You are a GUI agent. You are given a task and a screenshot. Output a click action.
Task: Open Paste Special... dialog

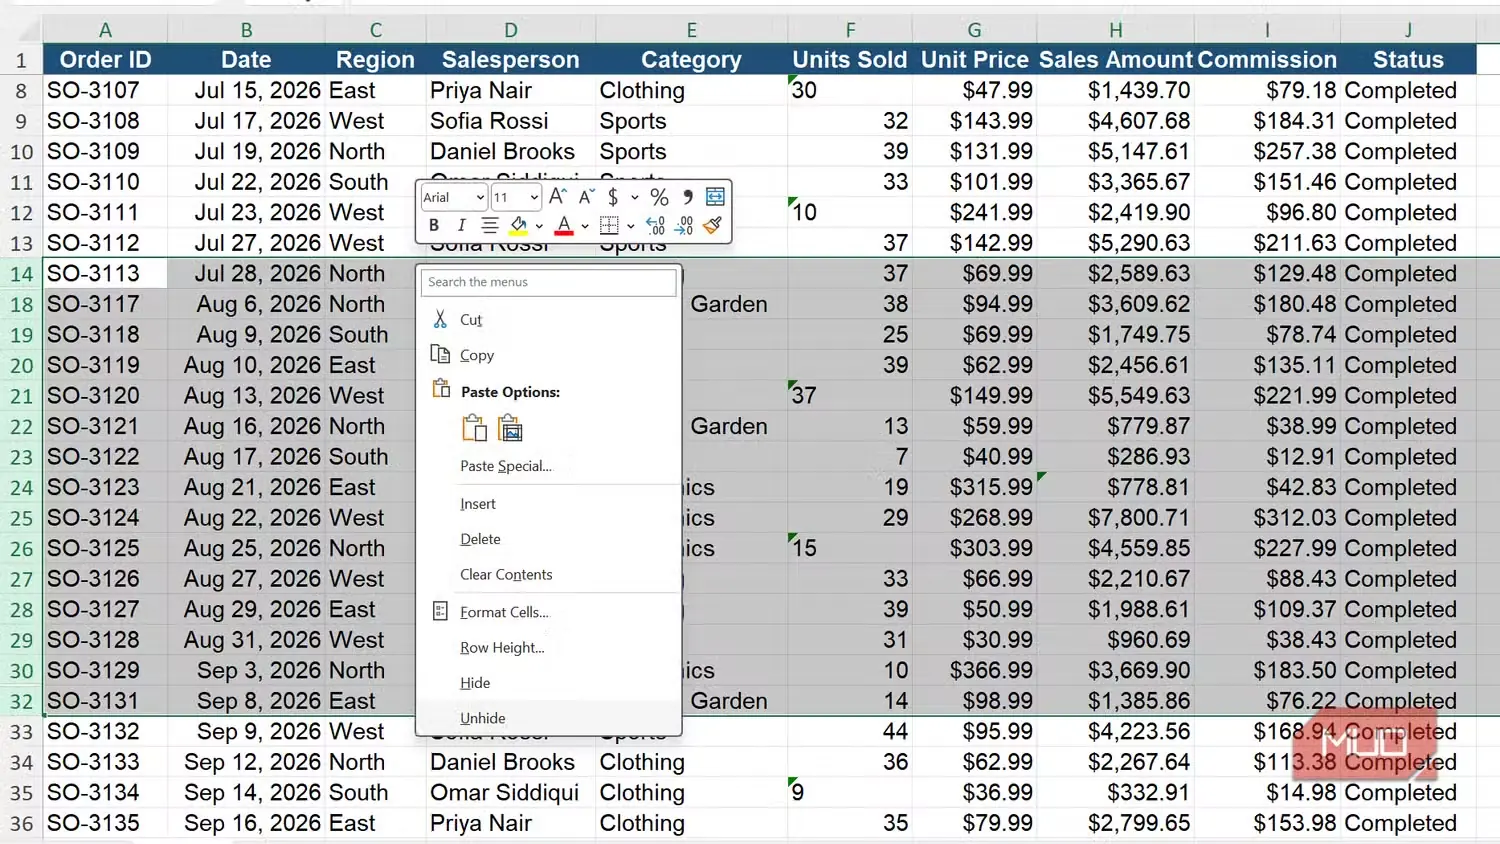[x=548, y=466]
